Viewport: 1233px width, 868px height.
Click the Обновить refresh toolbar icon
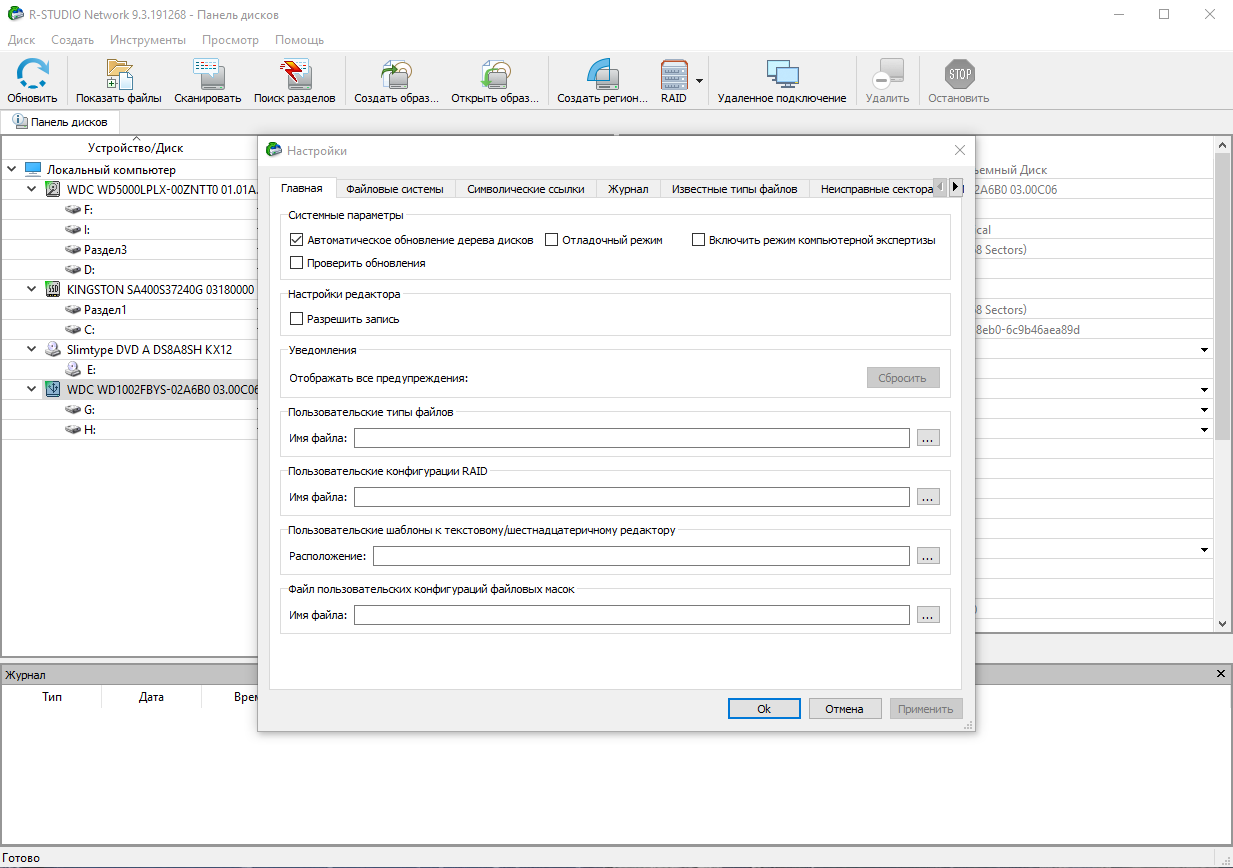[x=32, y=81]
